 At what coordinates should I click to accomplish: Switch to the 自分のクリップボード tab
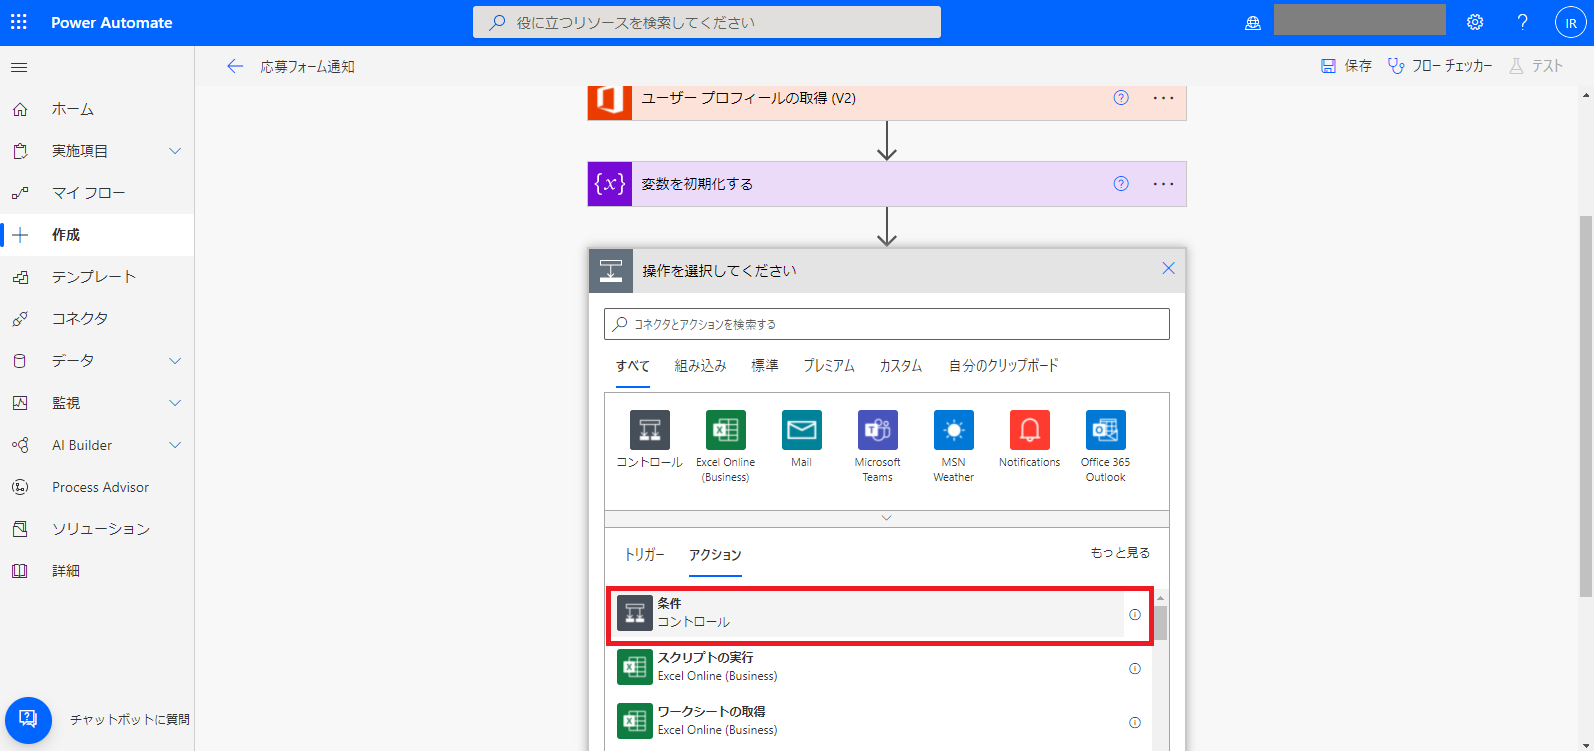1003,366
